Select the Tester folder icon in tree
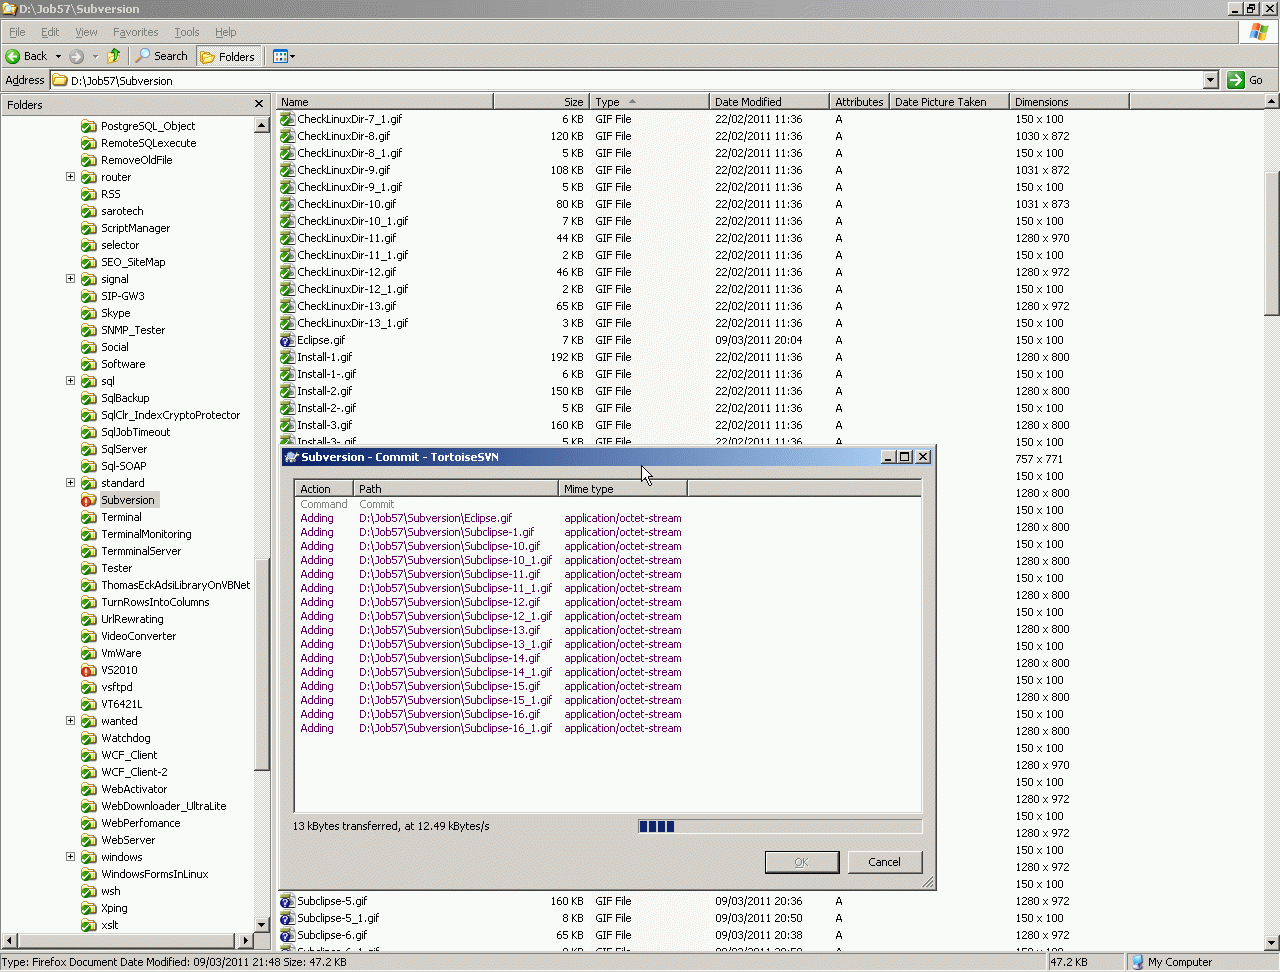This screenshot has width=1280, height=972. coord(89,568)
